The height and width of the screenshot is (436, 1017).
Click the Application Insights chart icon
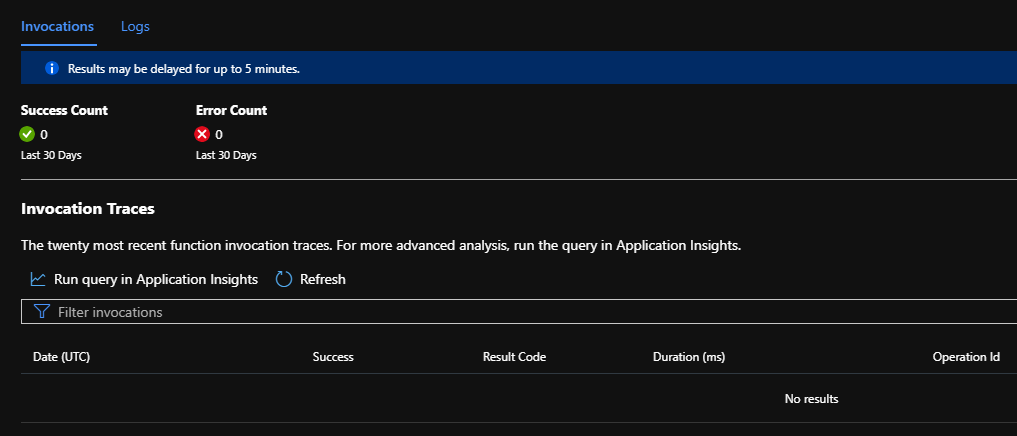pyautogui.click(x=38, y=280)
